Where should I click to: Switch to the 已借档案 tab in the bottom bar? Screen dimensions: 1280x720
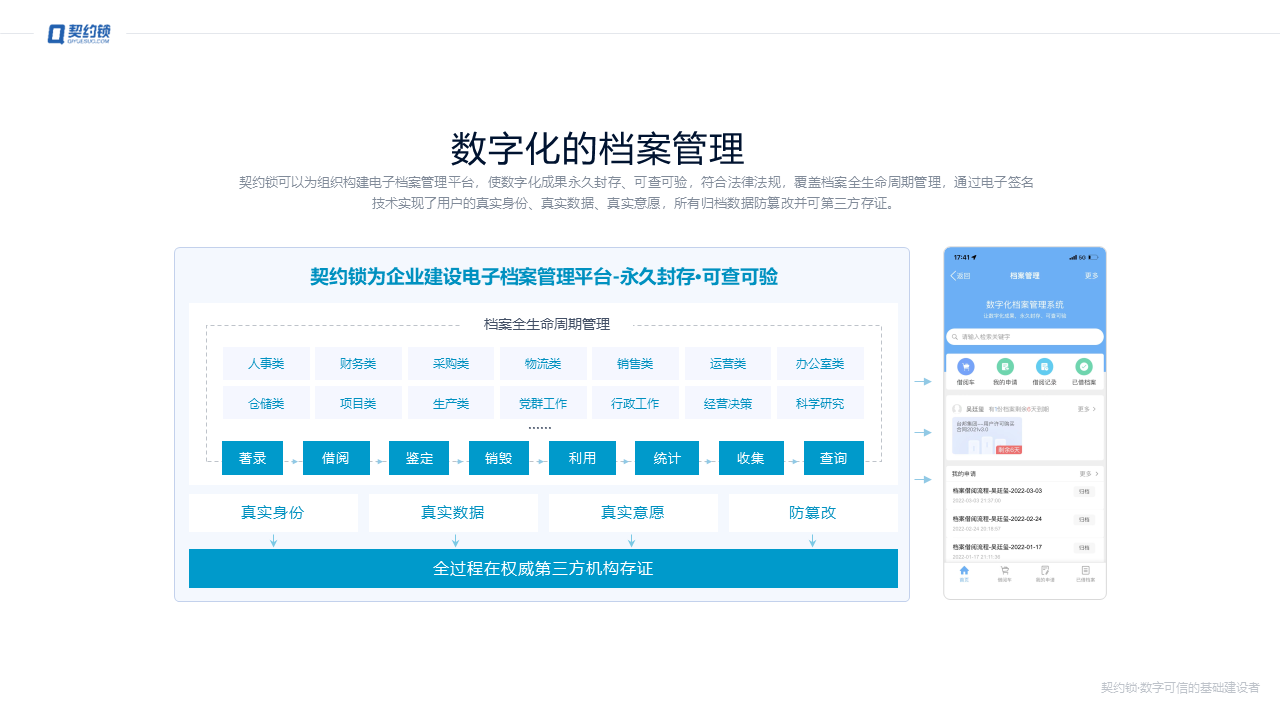click(x=1086, y=574)
